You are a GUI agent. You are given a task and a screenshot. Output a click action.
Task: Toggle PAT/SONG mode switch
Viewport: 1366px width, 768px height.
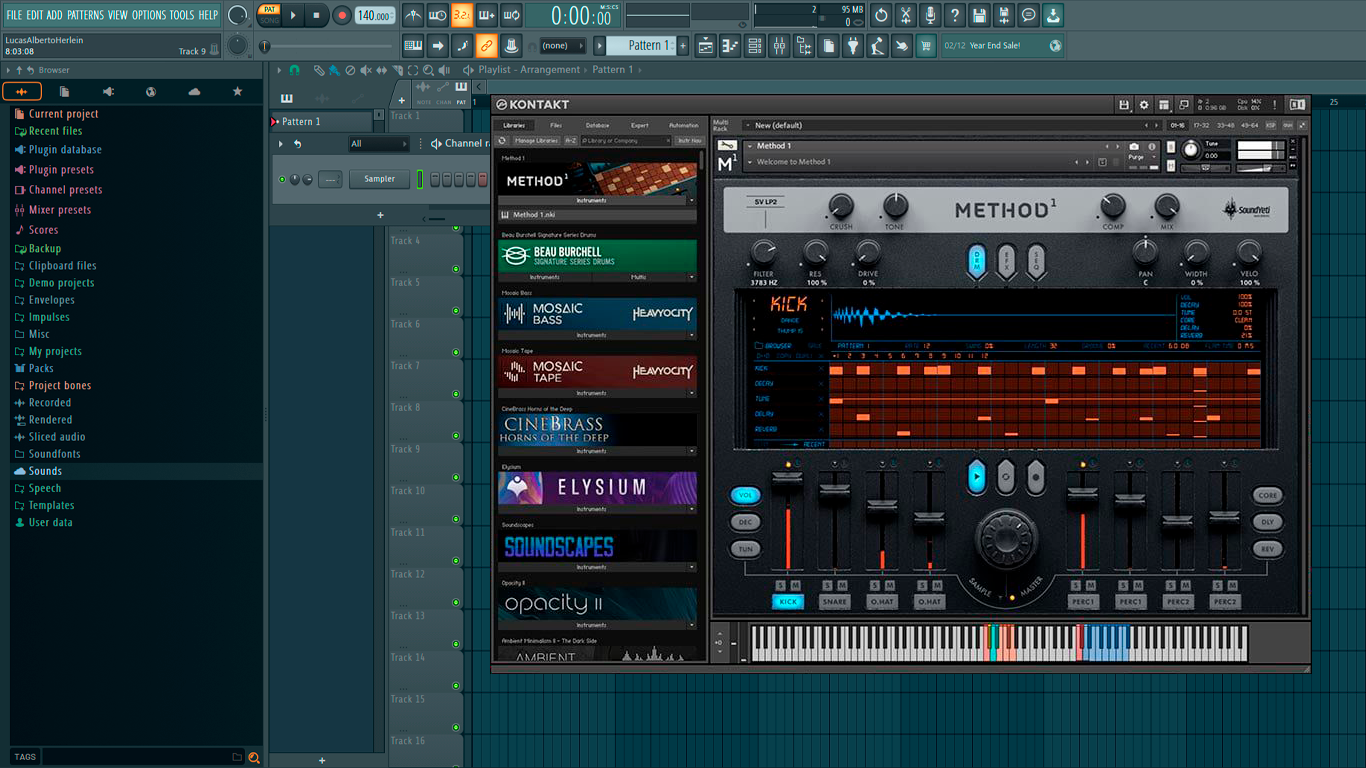click(x=269, y=15)
